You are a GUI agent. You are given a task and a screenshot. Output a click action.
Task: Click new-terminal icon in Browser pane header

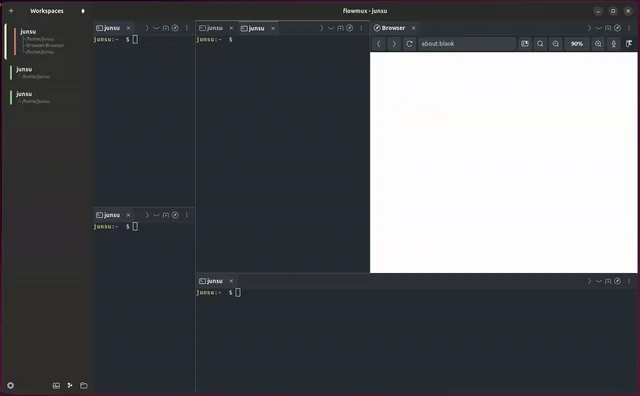point(608,28)
